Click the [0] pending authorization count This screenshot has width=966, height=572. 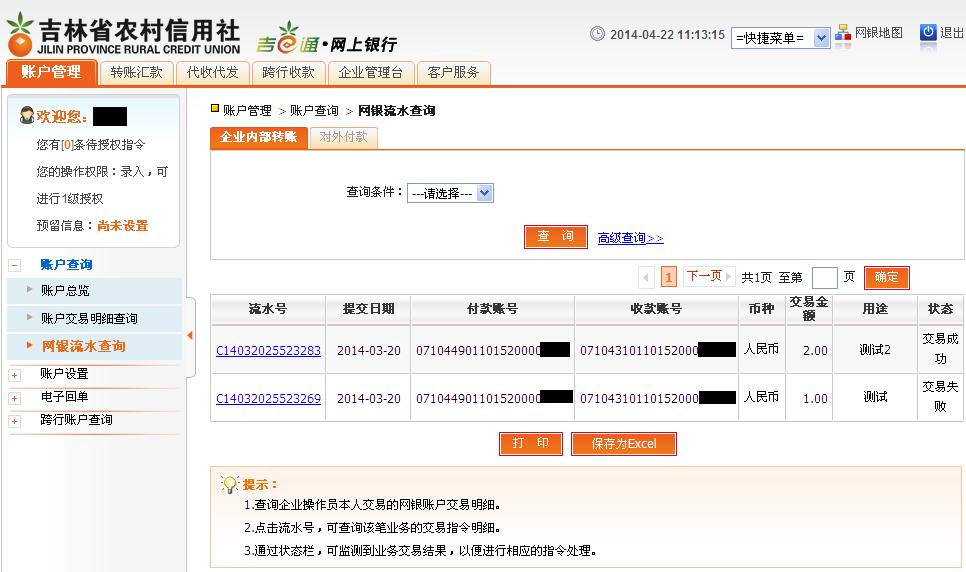coord(67,145)
